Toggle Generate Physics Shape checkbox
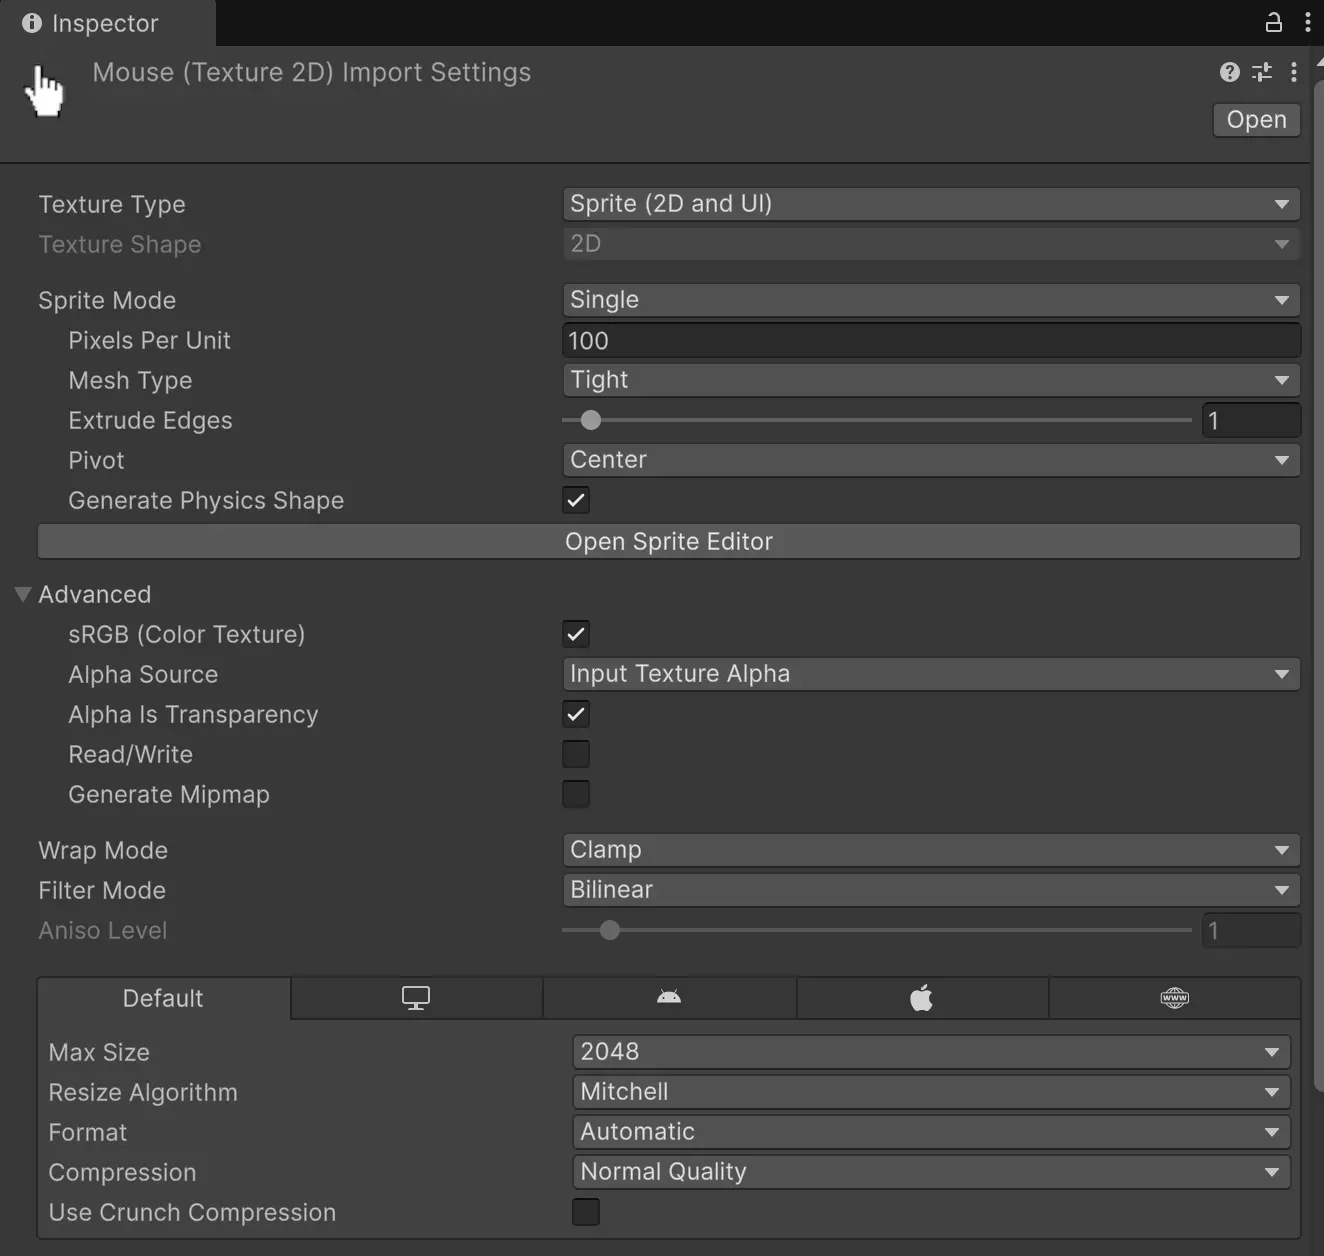1324x1256 pixels. 576,500
